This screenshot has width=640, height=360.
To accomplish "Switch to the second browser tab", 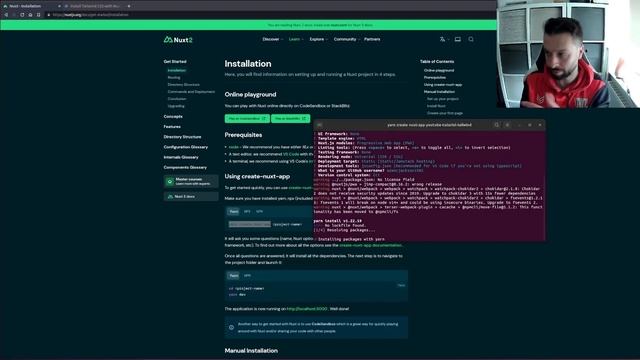I will tap(97, 6).
